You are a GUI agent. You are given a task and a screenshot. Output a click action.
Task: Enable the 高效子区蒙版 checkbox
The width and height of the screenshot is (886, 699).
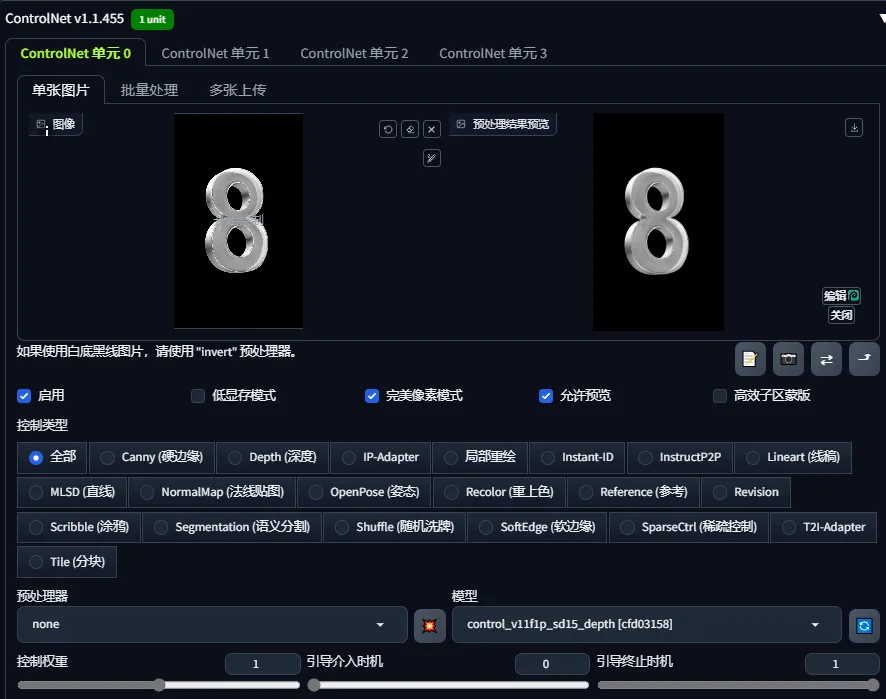720,396
